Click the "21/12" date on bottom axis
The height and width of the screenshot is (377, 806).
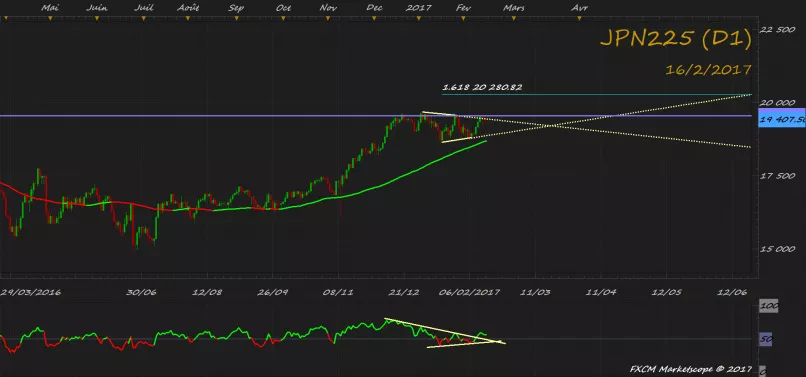click(x=405, y=292)
